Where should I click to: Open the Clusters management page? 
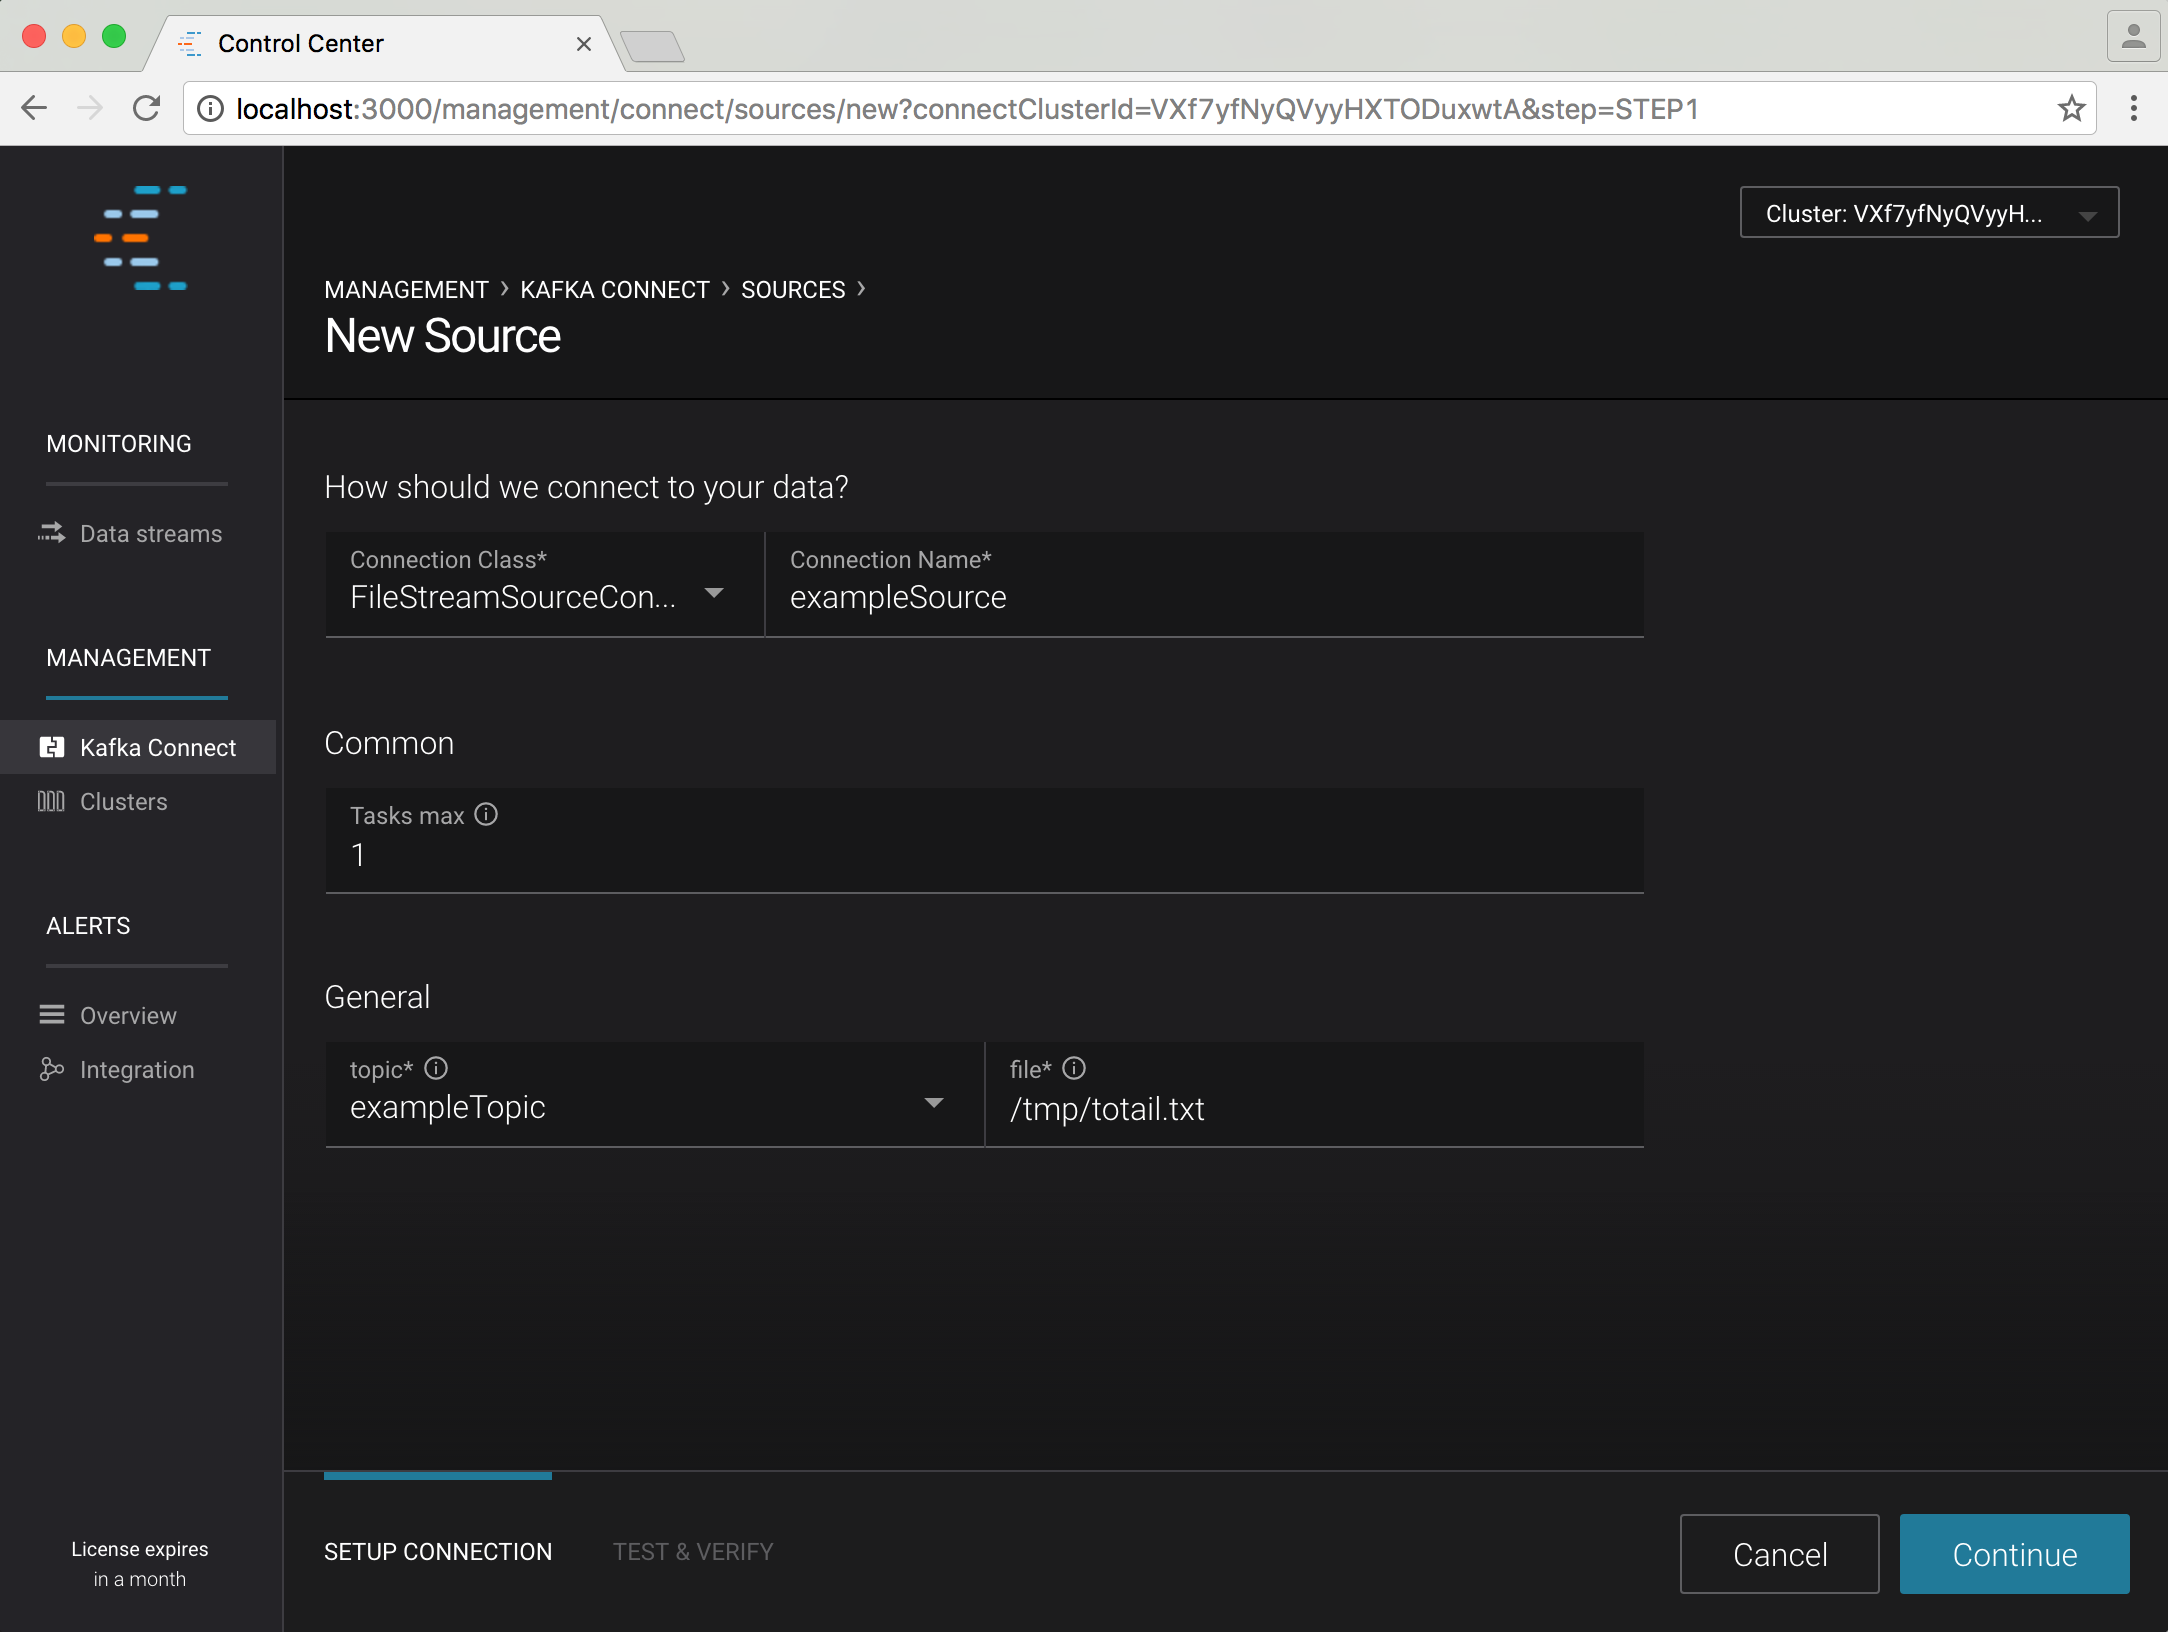click(123, 802)
